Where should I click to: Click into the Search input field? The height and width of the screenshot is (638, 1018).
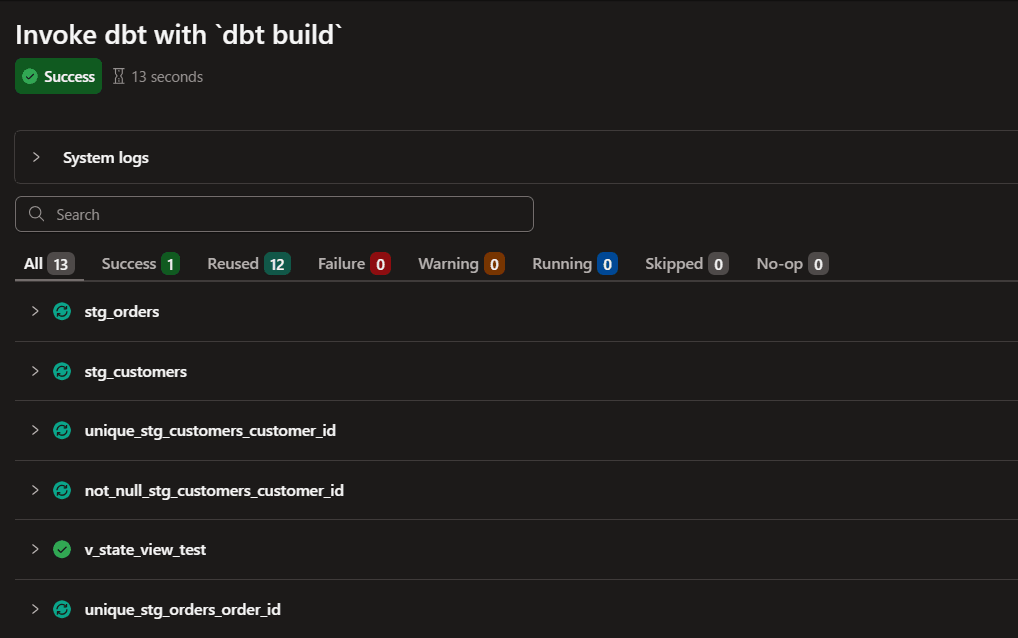(x=274, y=214)
